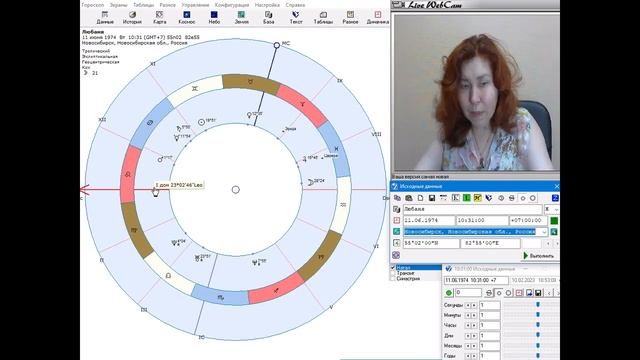This screenshot has height=360, width=640.
Task: Click the green square icon in Исходные данные toolbar
Action: 467,198
